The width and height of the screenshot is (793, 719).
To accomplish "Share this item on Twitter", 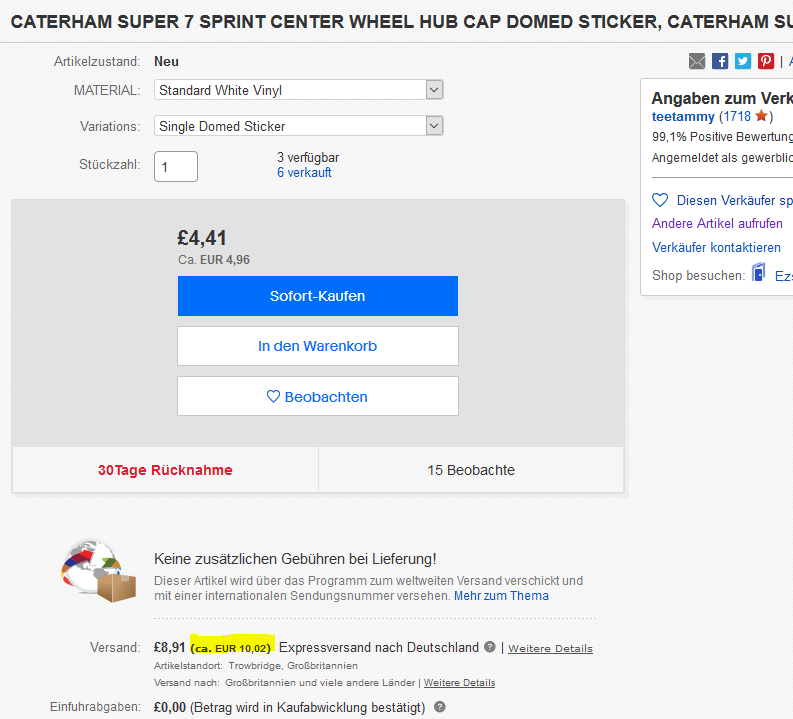I will point(743,61).
